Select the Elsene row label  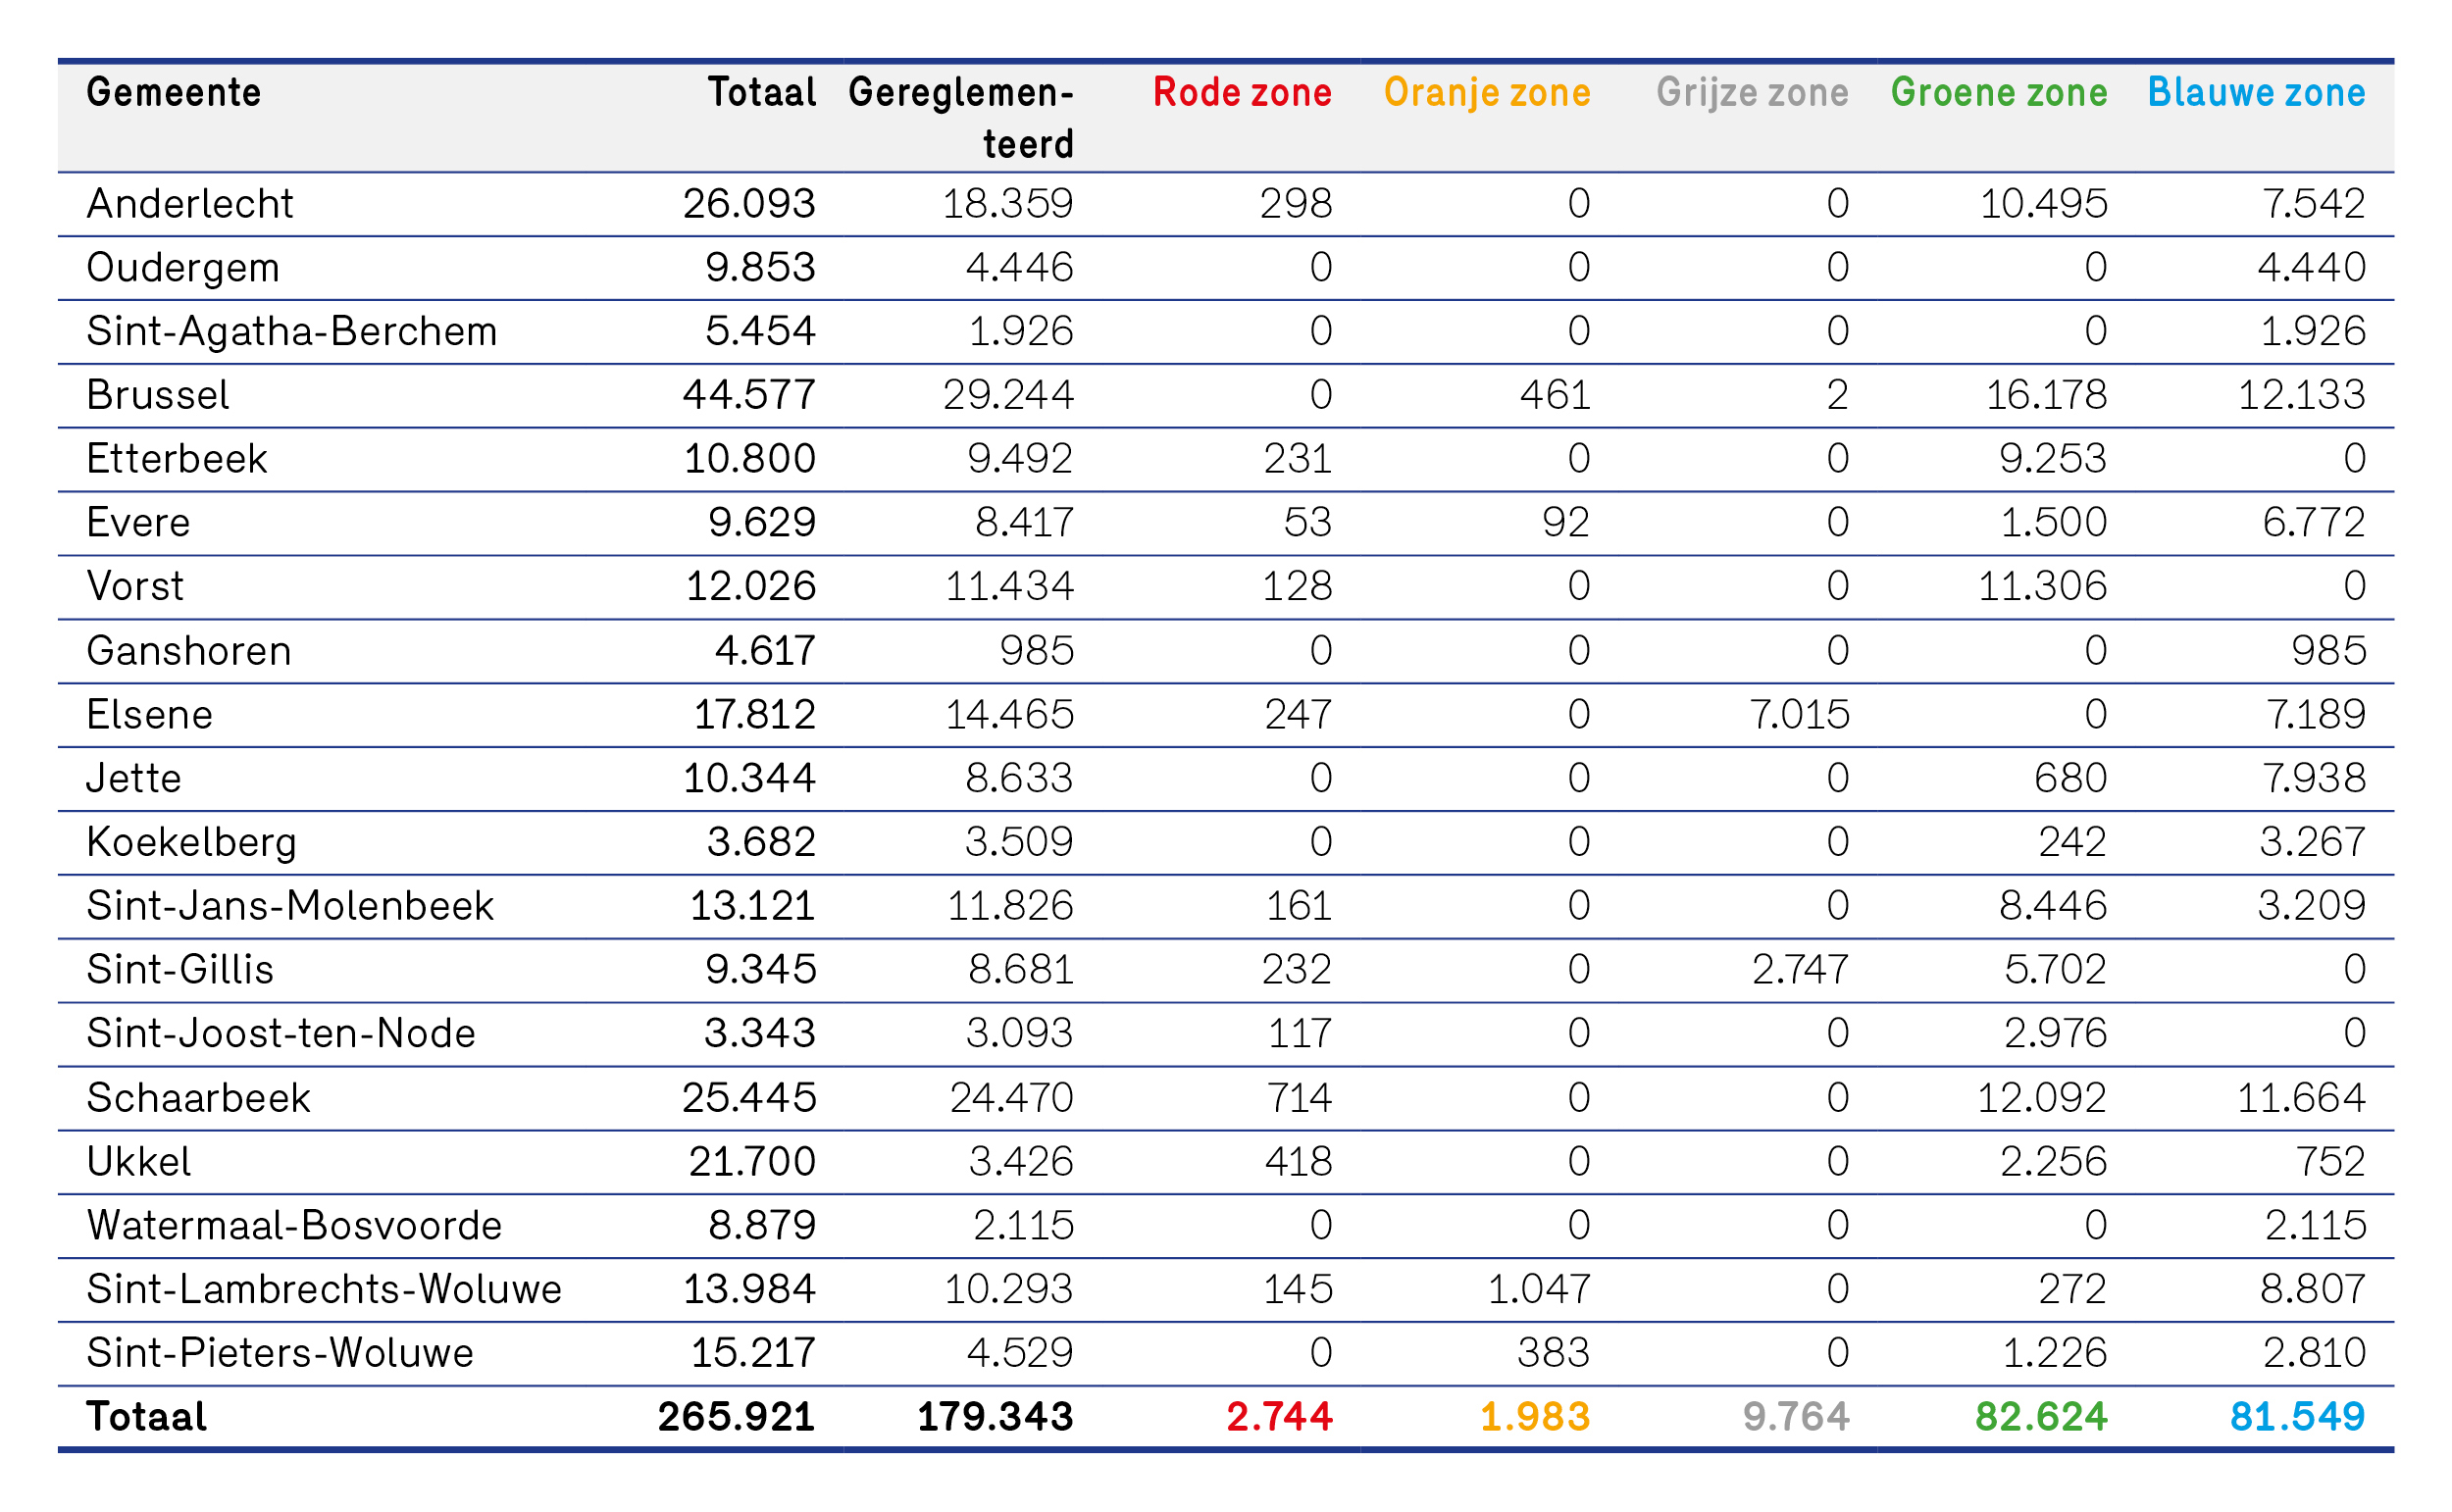(150, 715)
